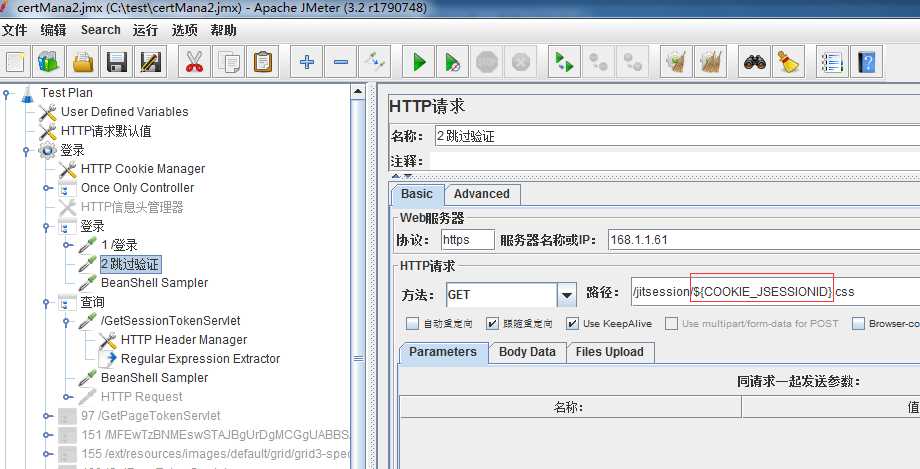This screenshot has height=469, width=920.
Task: Click the 协议 field showing https
Action: 468,239
